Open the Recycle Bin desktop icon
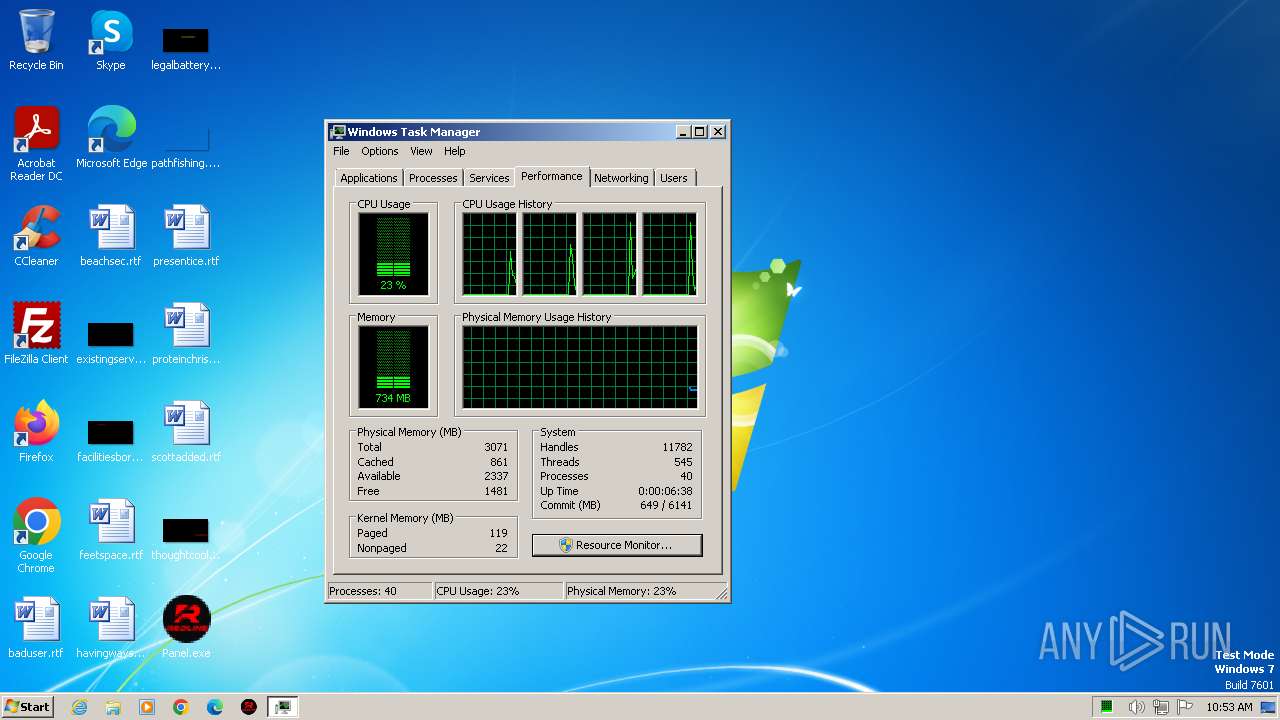Image resolution: width=1280 pixels, height=720 pixels. click(x=36, y=40)
